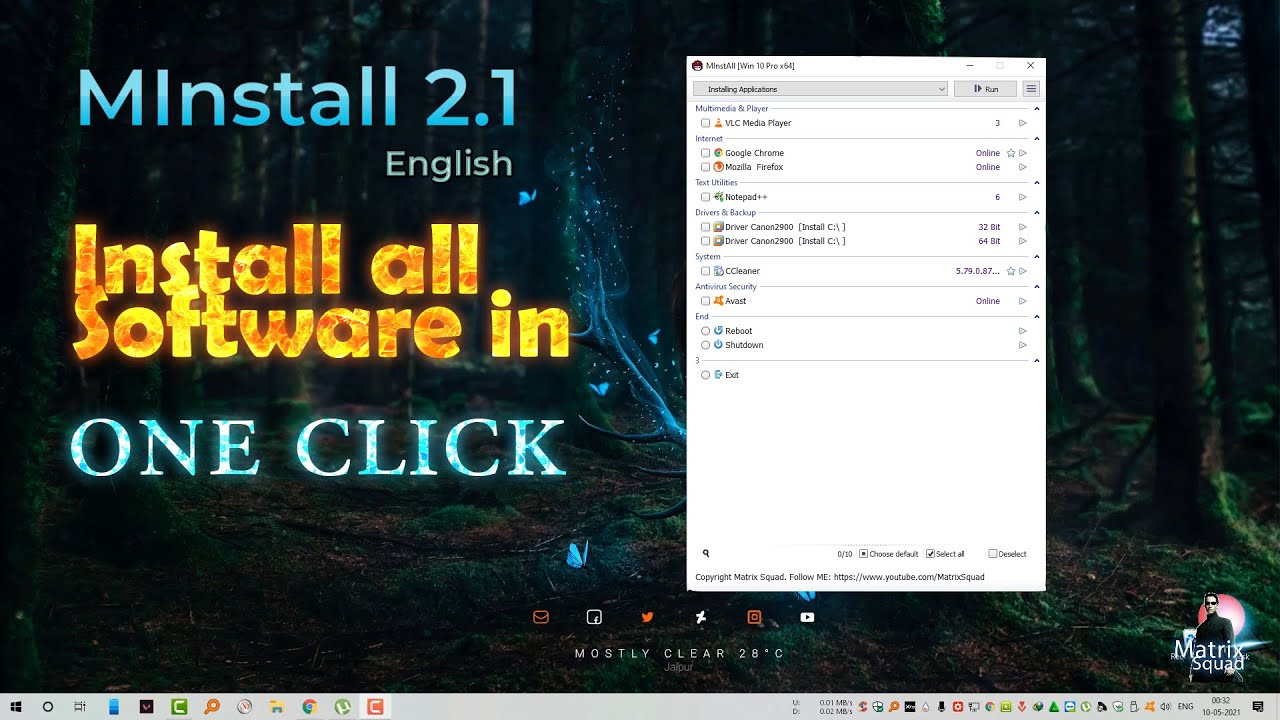Enable the Notepad++ checkbox
1280x720 pixels.
[706, 197]
